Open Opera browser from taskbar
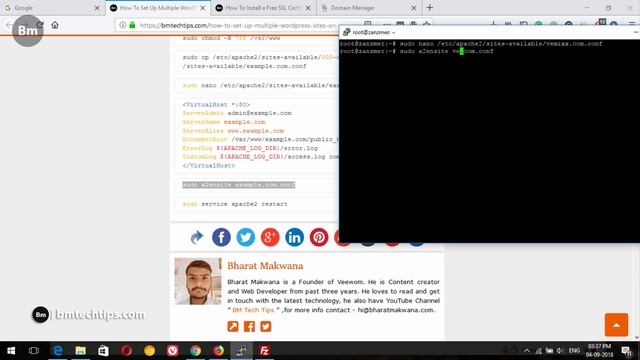640x360 pixels. (127, 351)
